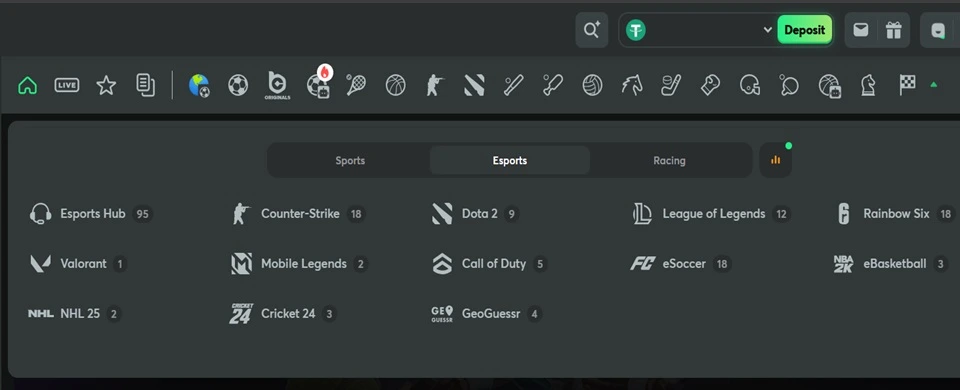Select the table tennis paddle icon
The height and width of the screenshot is (390, 960).
point(789,85)
